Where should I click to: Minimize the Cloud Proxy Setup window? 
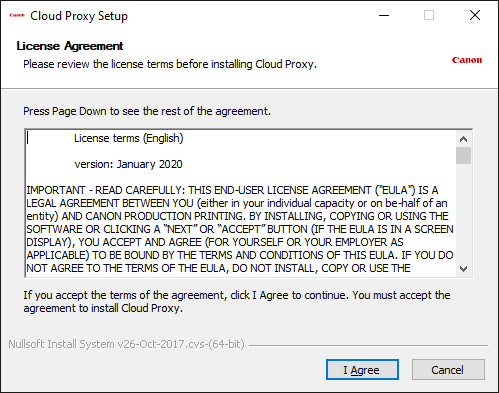tap(384, 15)
